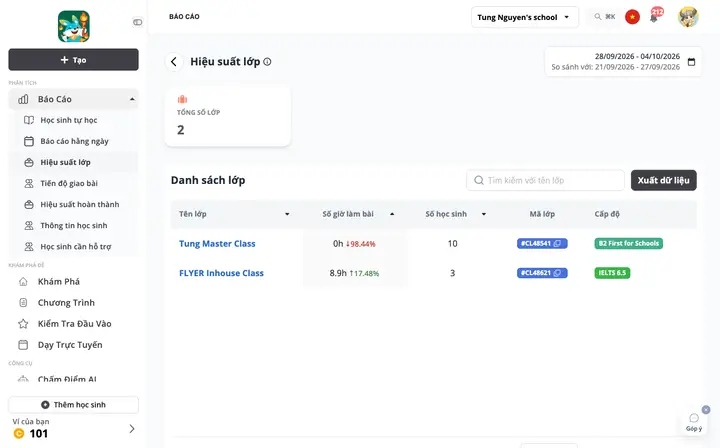Click the date range 28/09/2026 - 04/10/2026
720x448 pixels.
637,56
